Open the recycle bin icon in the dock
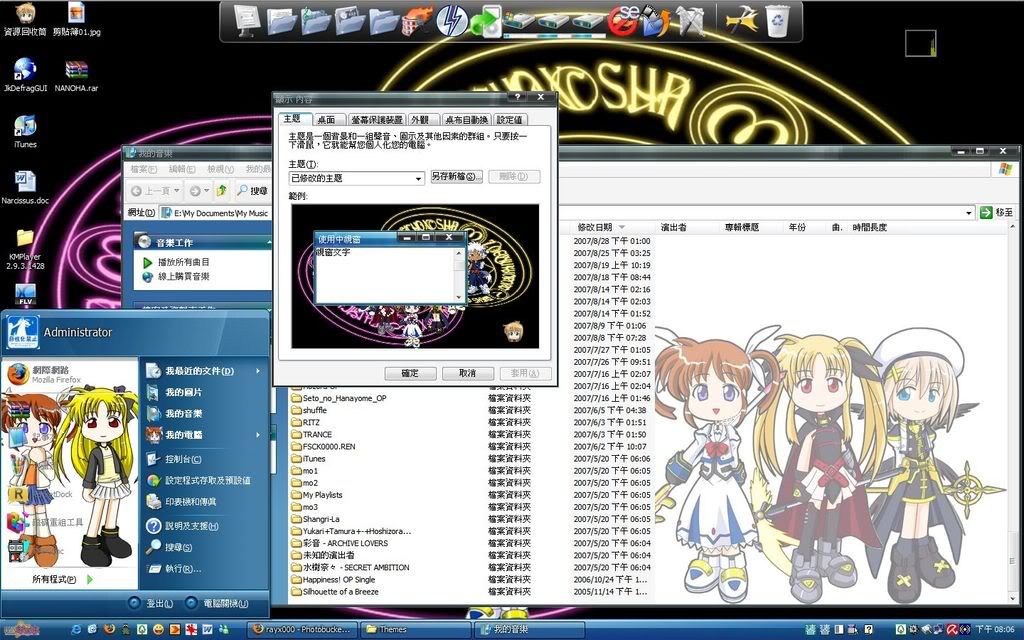Viewport: 1024px width, 640px height. coord(777,20)
